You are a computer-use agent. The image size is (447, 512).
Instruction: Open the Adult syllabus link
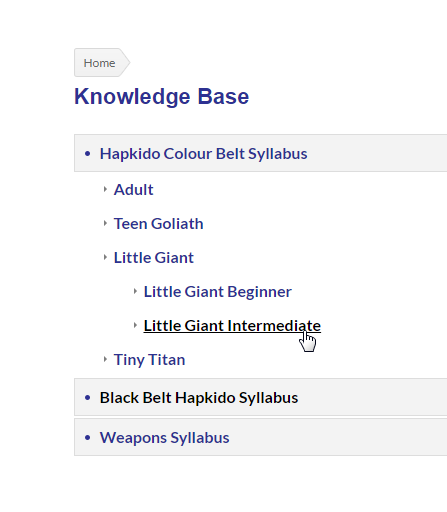click(x=133, y=190)
